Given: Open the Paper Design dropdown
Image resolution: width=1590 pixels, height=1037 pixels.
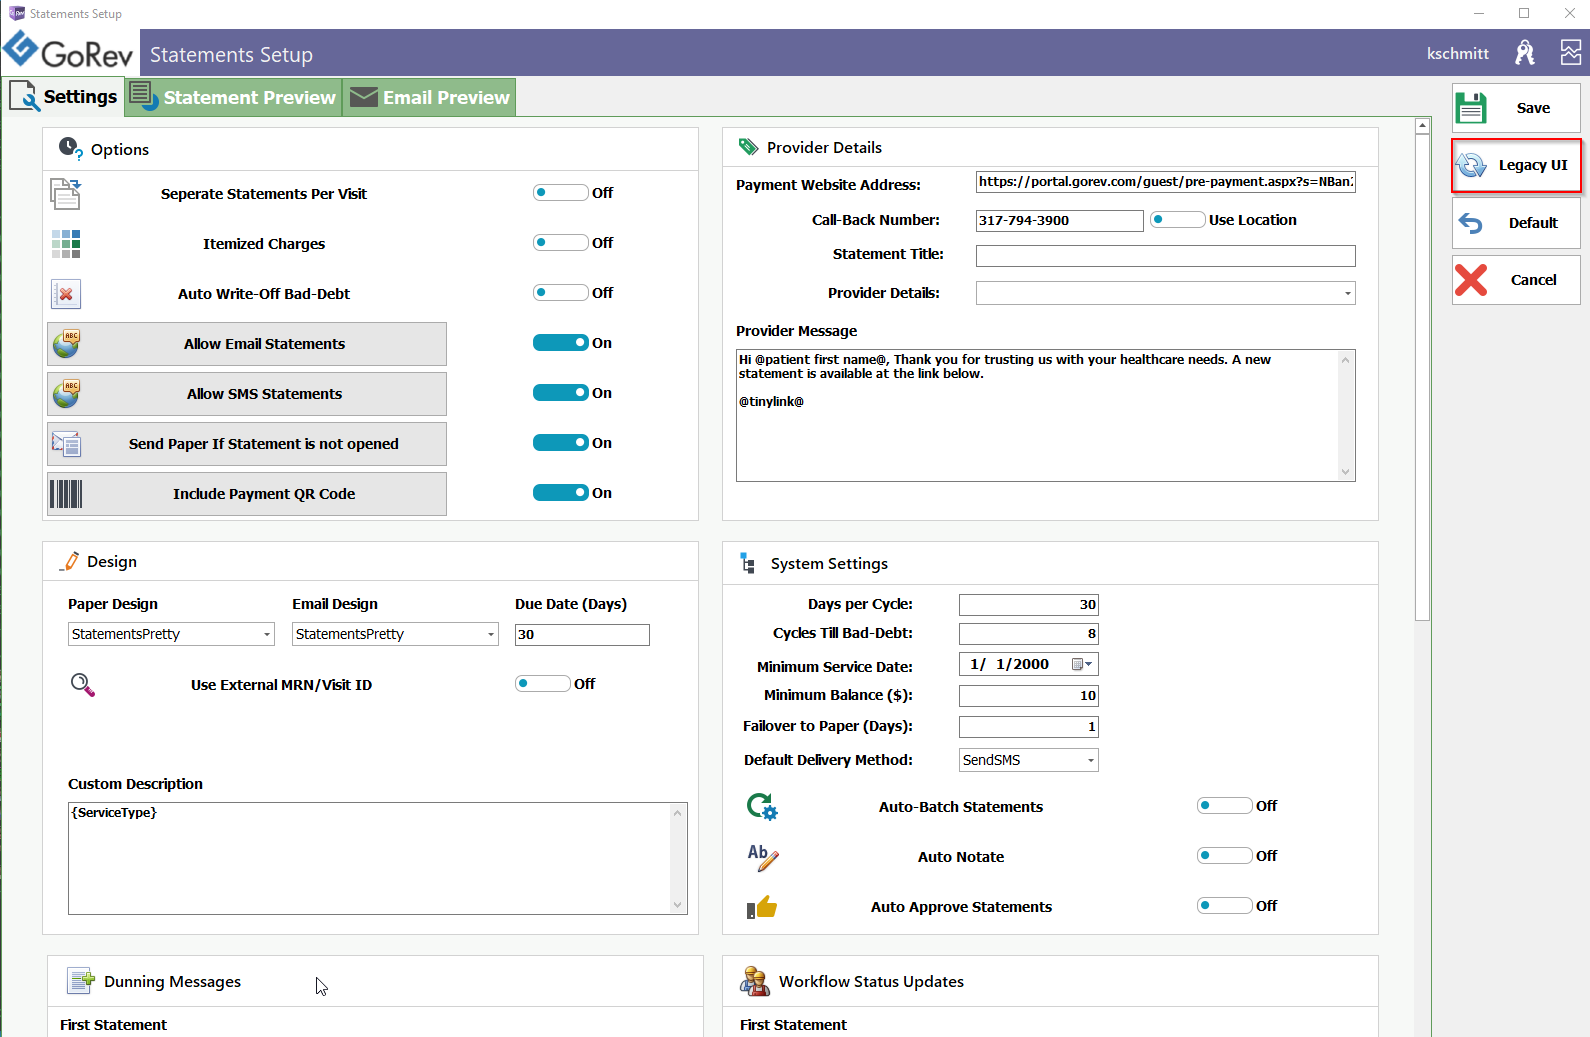Looking at the screenshot, I should [171, 634].
